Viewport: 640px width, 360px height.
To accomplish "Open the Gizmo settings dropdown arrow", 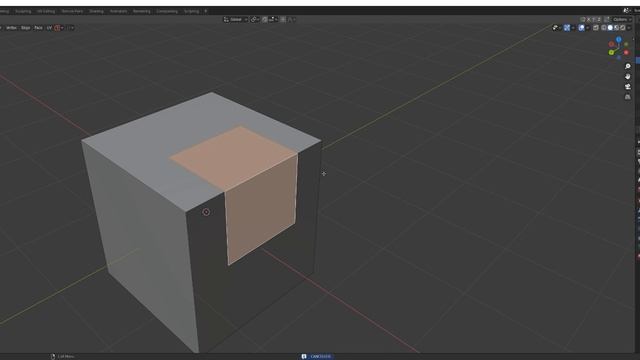I will [x=573, y=28].
